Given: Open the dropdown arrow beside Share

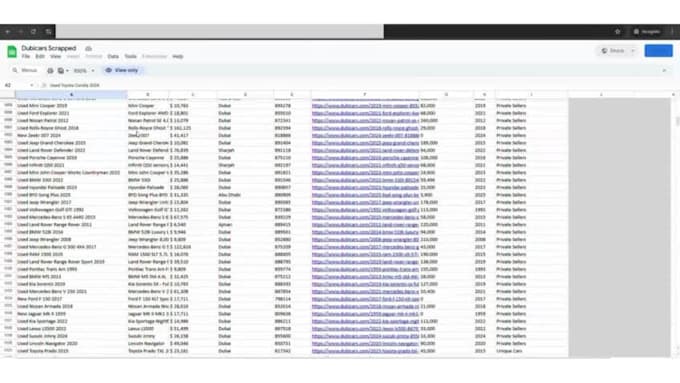Looking at the screenshot, I should [x=634, y=51].
